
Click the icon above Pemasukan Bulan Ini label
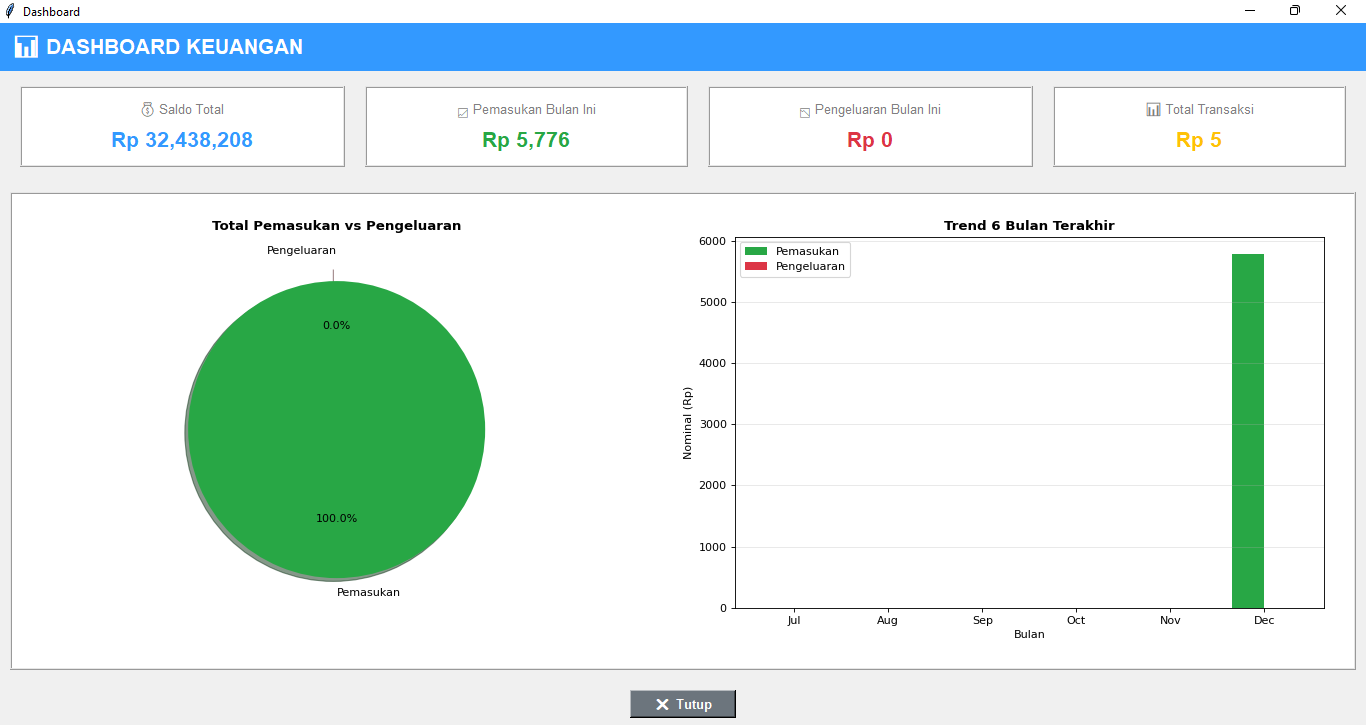point(463,110)
